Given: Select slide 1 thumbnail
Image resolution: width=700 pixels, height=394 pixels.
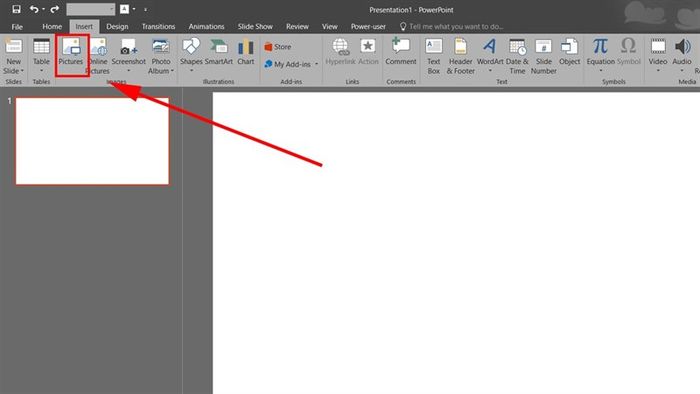Looking at the screenshot, I should coord(92,141).
